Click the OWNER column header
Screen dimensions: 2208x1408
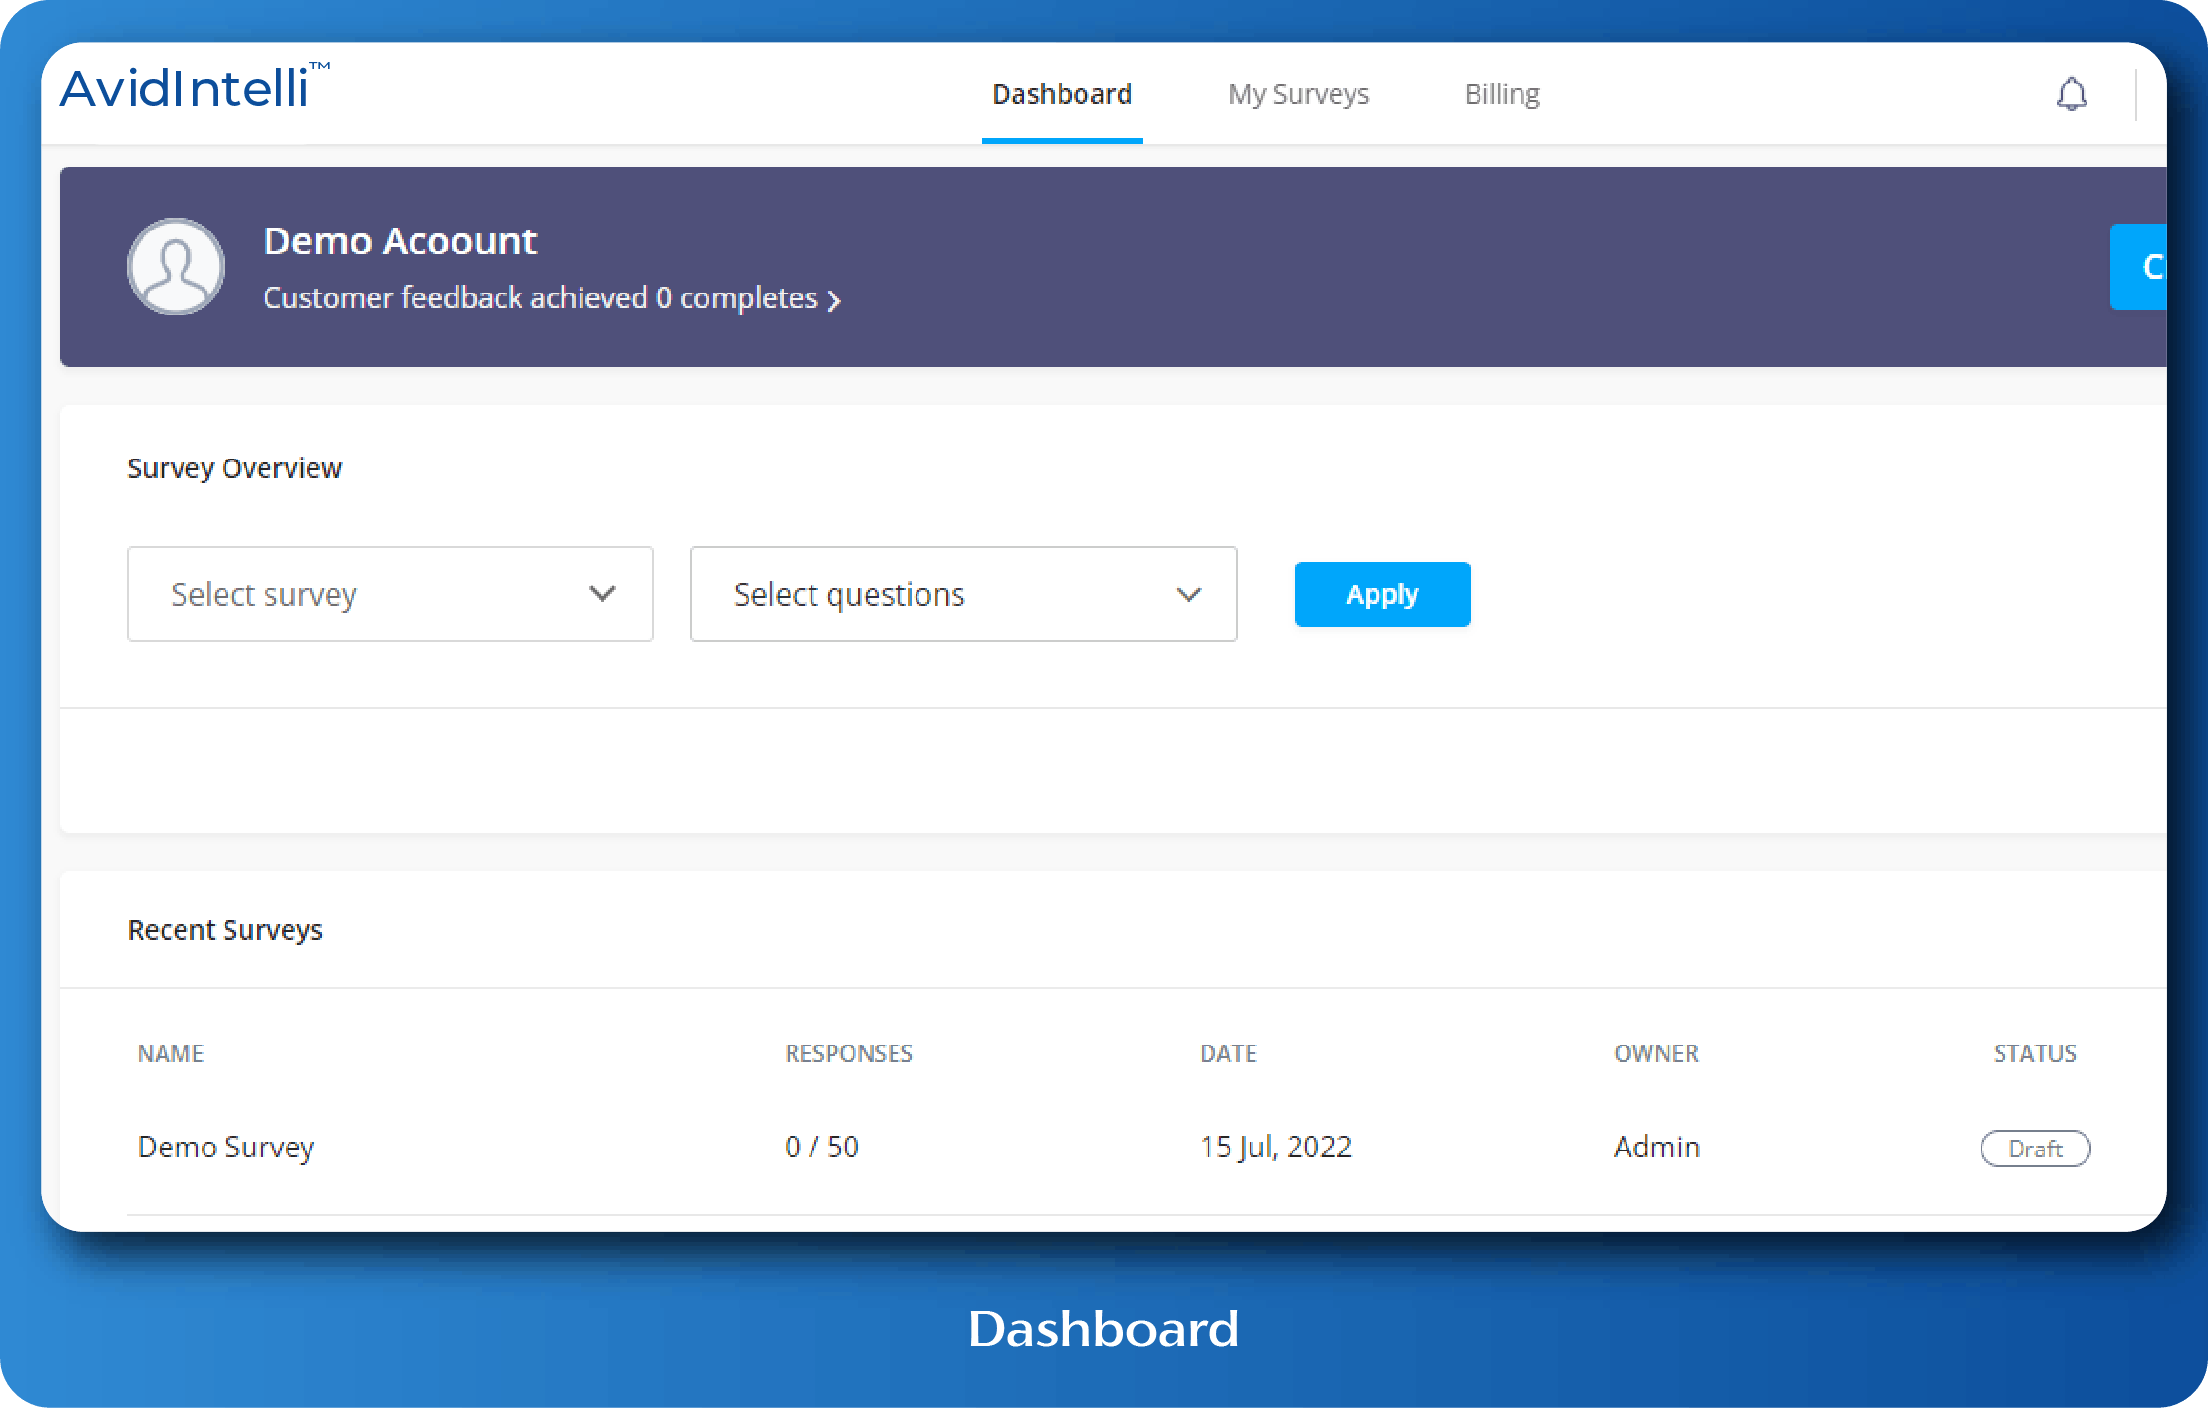coord(1656,1053)
